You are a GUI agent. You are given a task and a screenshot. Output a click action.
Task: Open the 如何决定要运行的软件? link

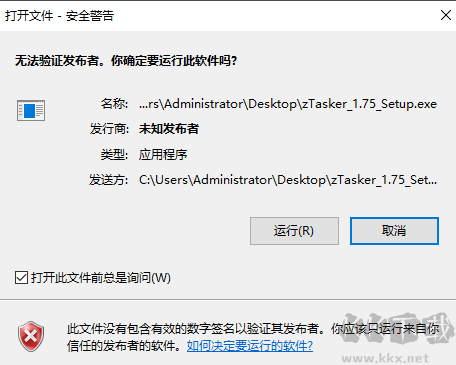pyautogui.click(x=250, y=346)
